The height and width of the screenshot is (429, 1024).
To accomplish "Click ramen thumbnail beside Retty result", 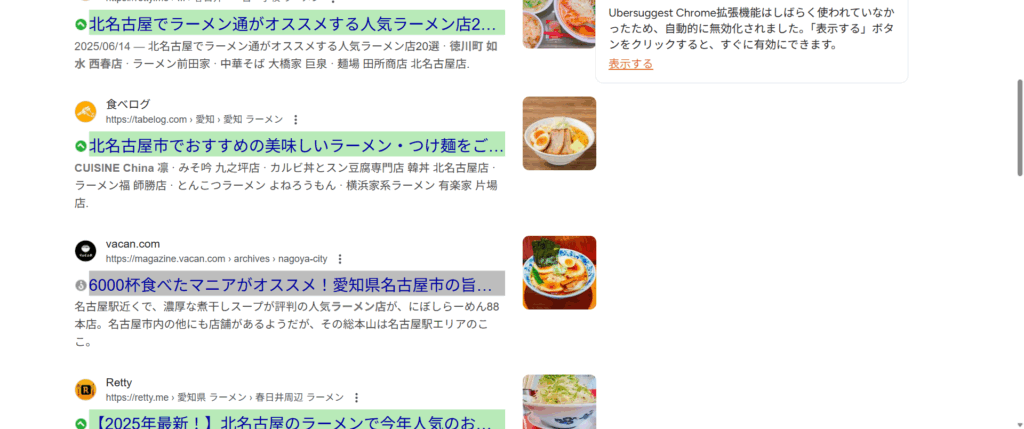I will [x=559, y=402].
